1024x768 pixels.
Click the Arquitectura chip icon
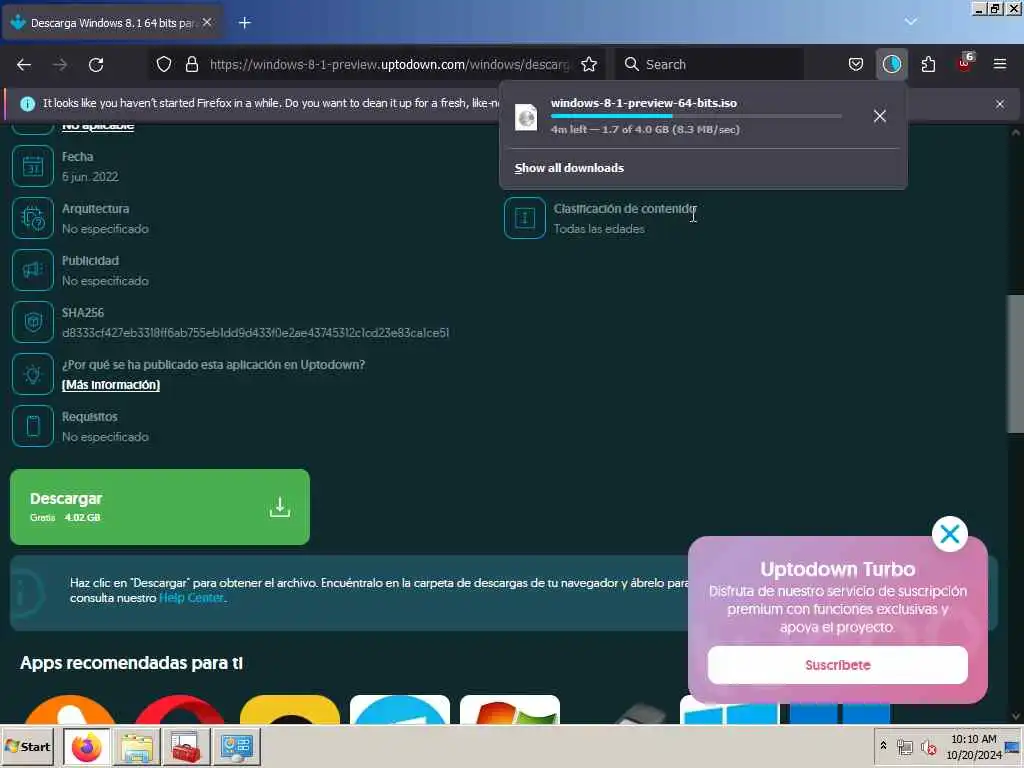[x=33, y=218]
